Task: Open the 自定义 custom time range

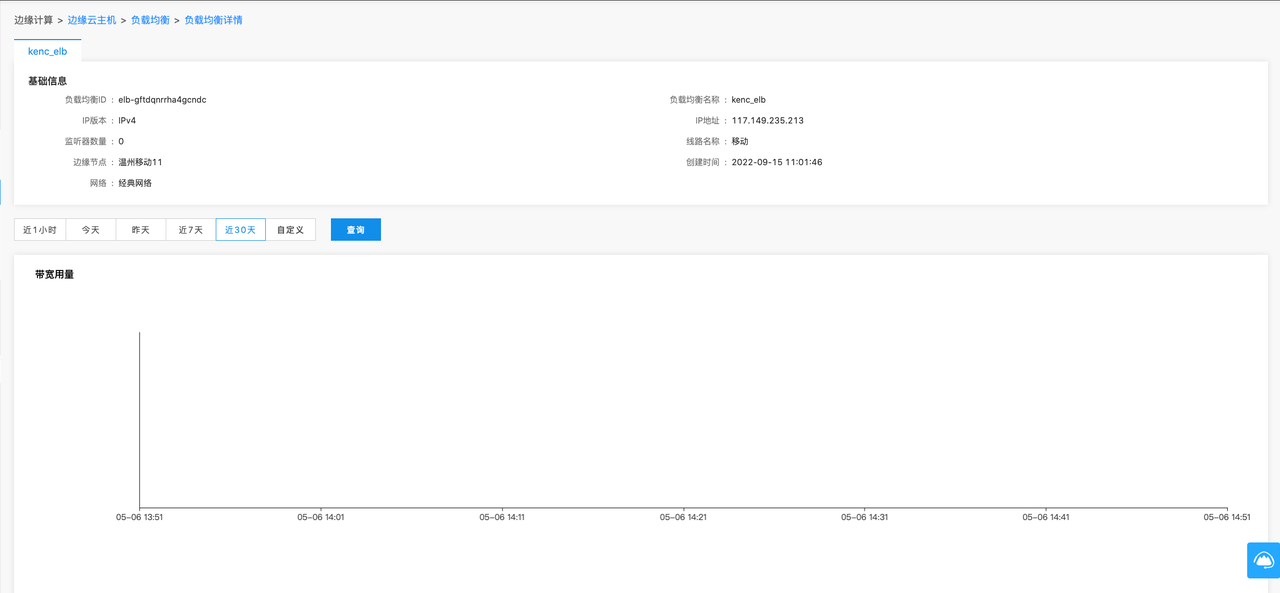Action: click(291, 230)
